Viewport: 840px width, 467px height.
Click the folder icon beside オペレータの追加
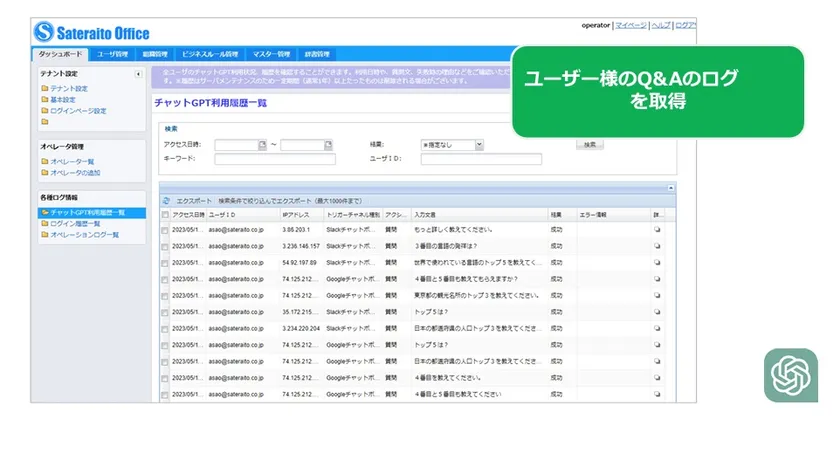[45, 172]
